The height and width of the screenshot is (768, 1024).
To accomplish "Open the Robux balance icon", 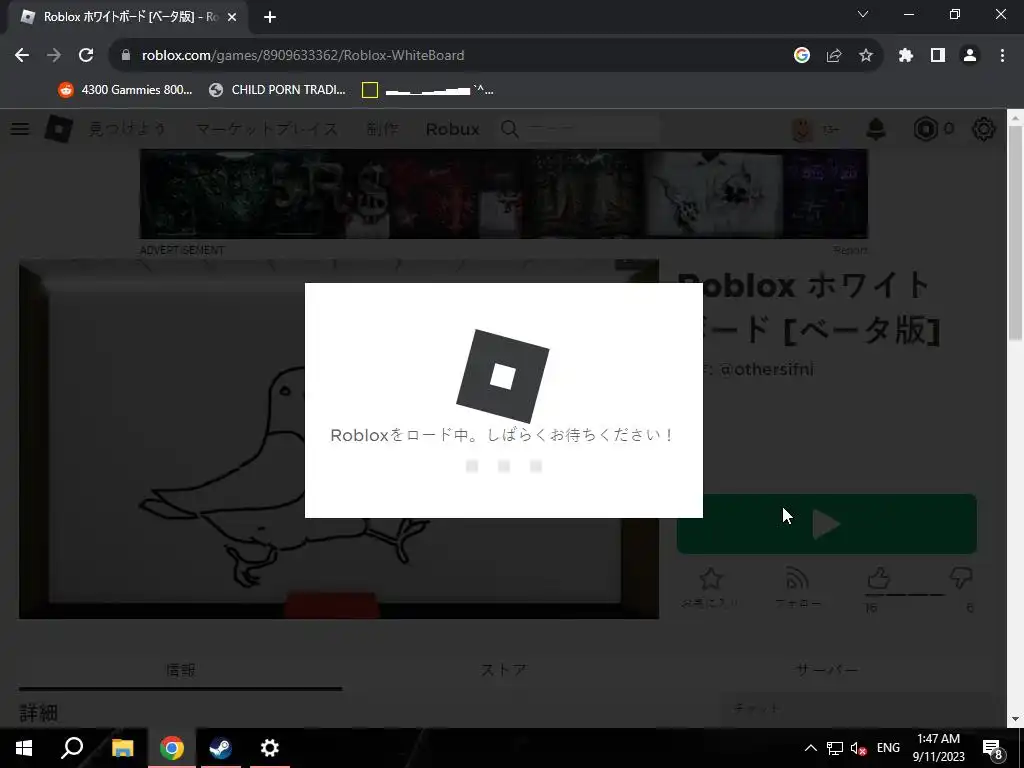I will pyautogui.click(x=925, y=129).
